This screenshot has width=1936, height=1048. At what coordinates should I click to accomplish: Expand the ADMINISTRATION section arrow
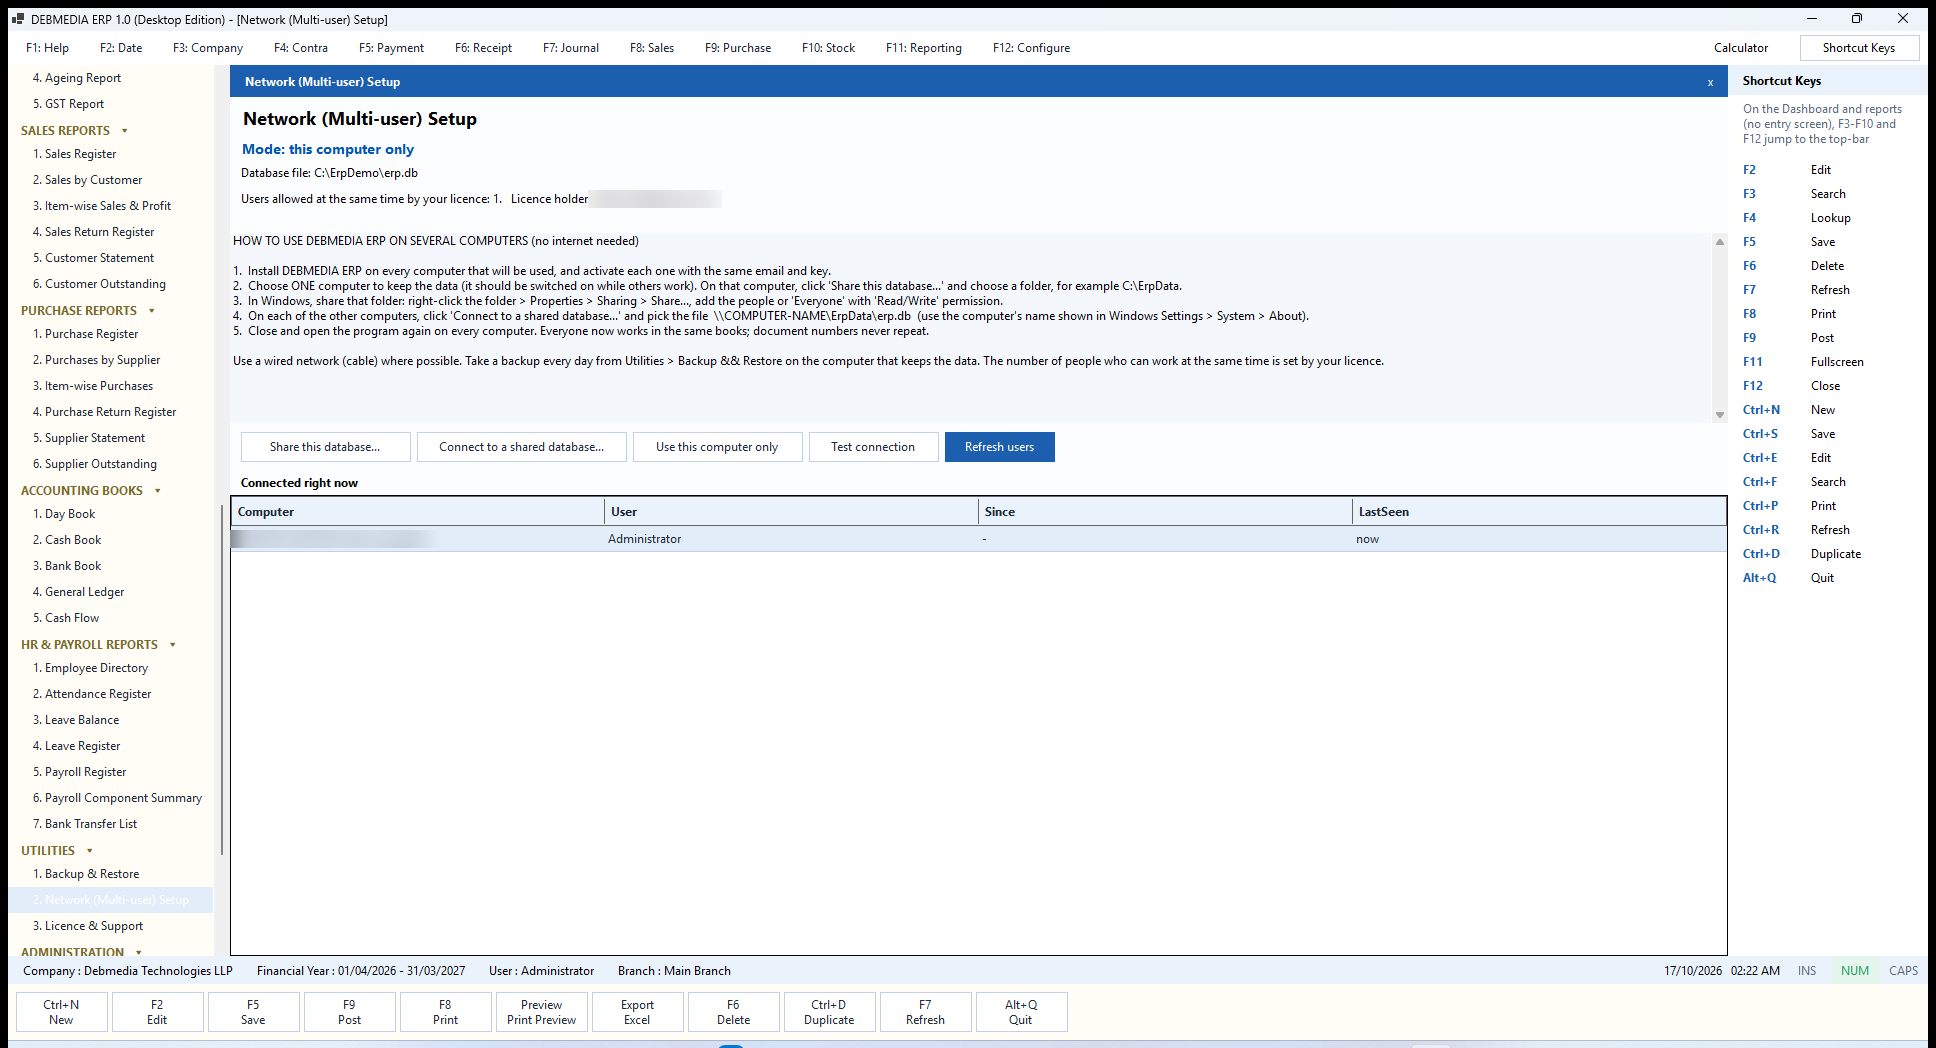[x=139, y=952]
